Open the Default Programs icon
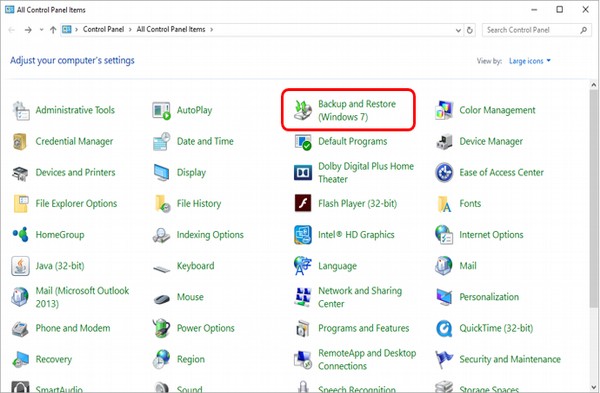 click(x=303, y=142)
